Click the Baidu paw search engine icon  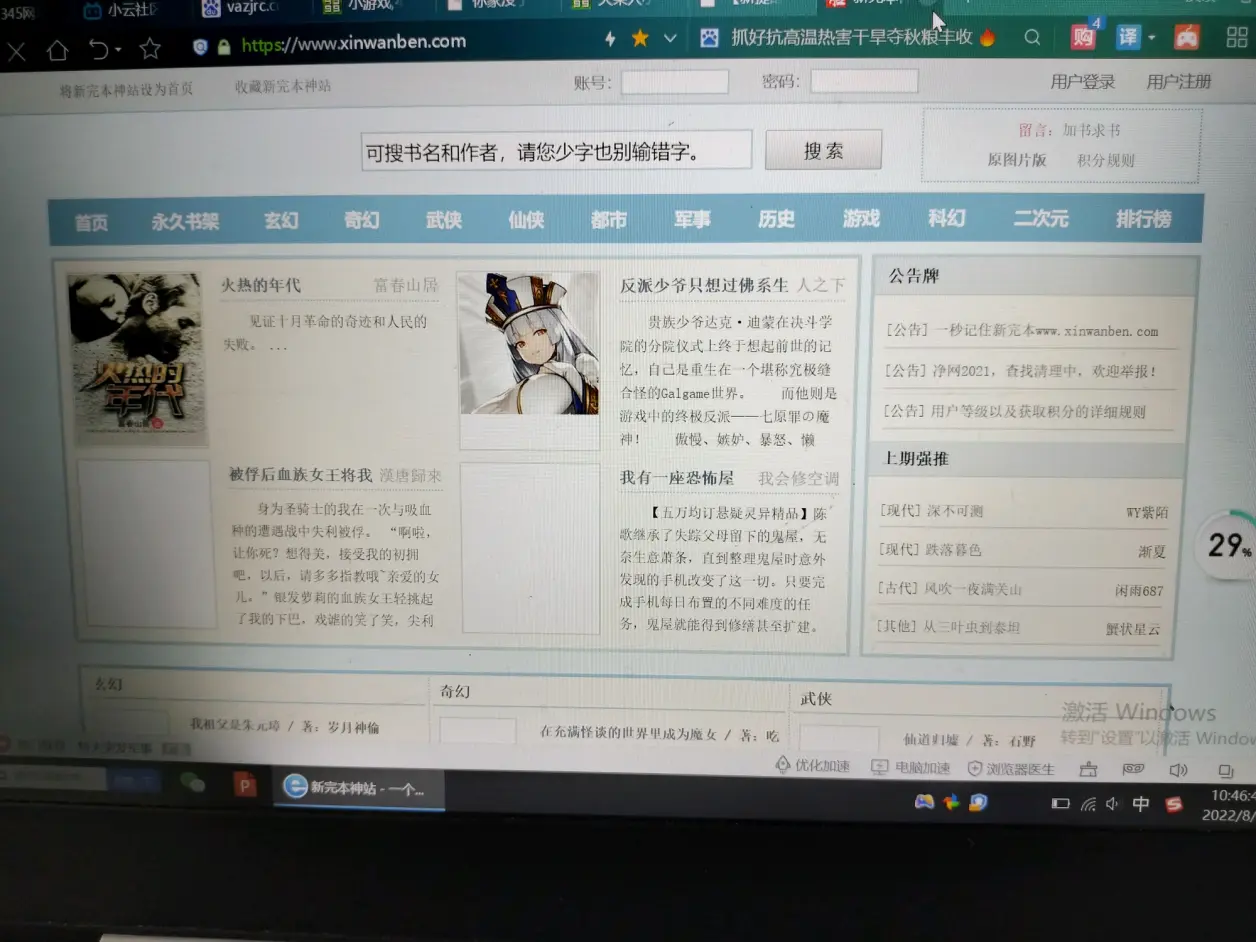point(709,38)
